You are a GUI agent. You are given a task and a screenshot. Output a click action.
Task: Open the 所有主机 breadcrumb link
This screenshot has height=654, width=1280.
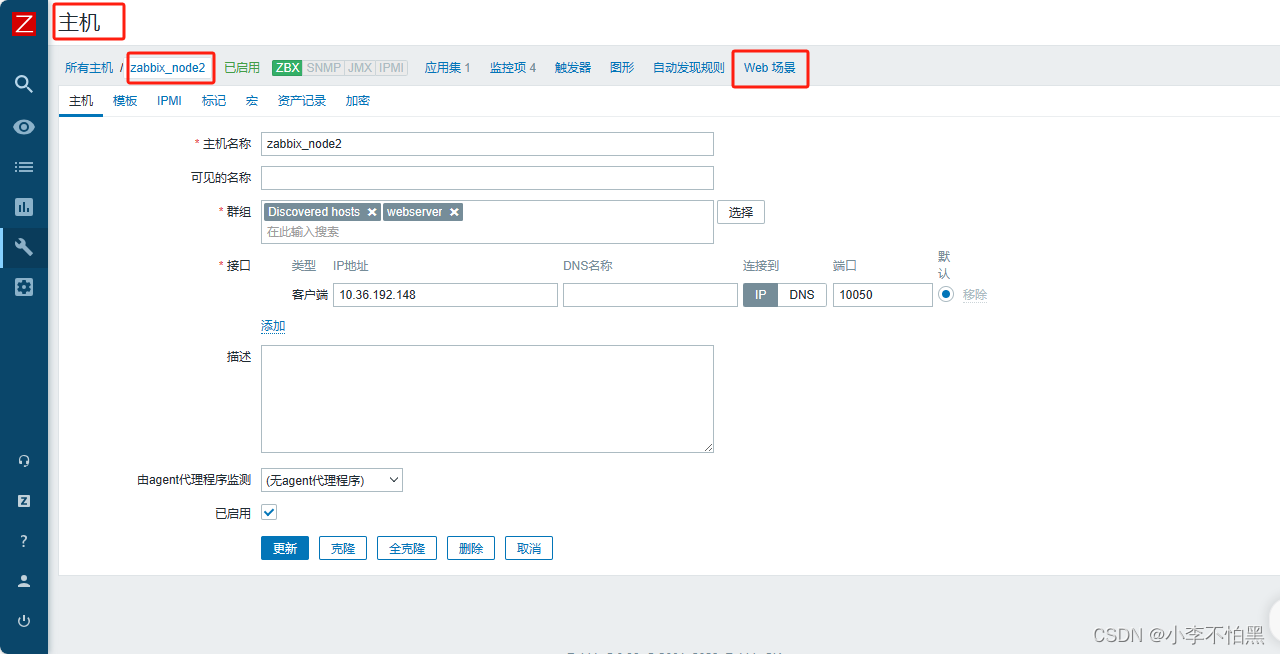(89, 68)
